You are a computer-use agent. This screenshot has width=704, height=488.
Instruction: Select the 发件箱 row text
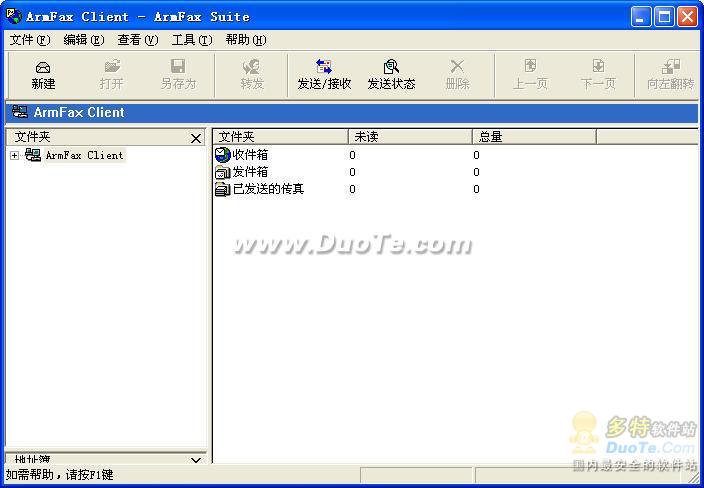pos(250,172)
